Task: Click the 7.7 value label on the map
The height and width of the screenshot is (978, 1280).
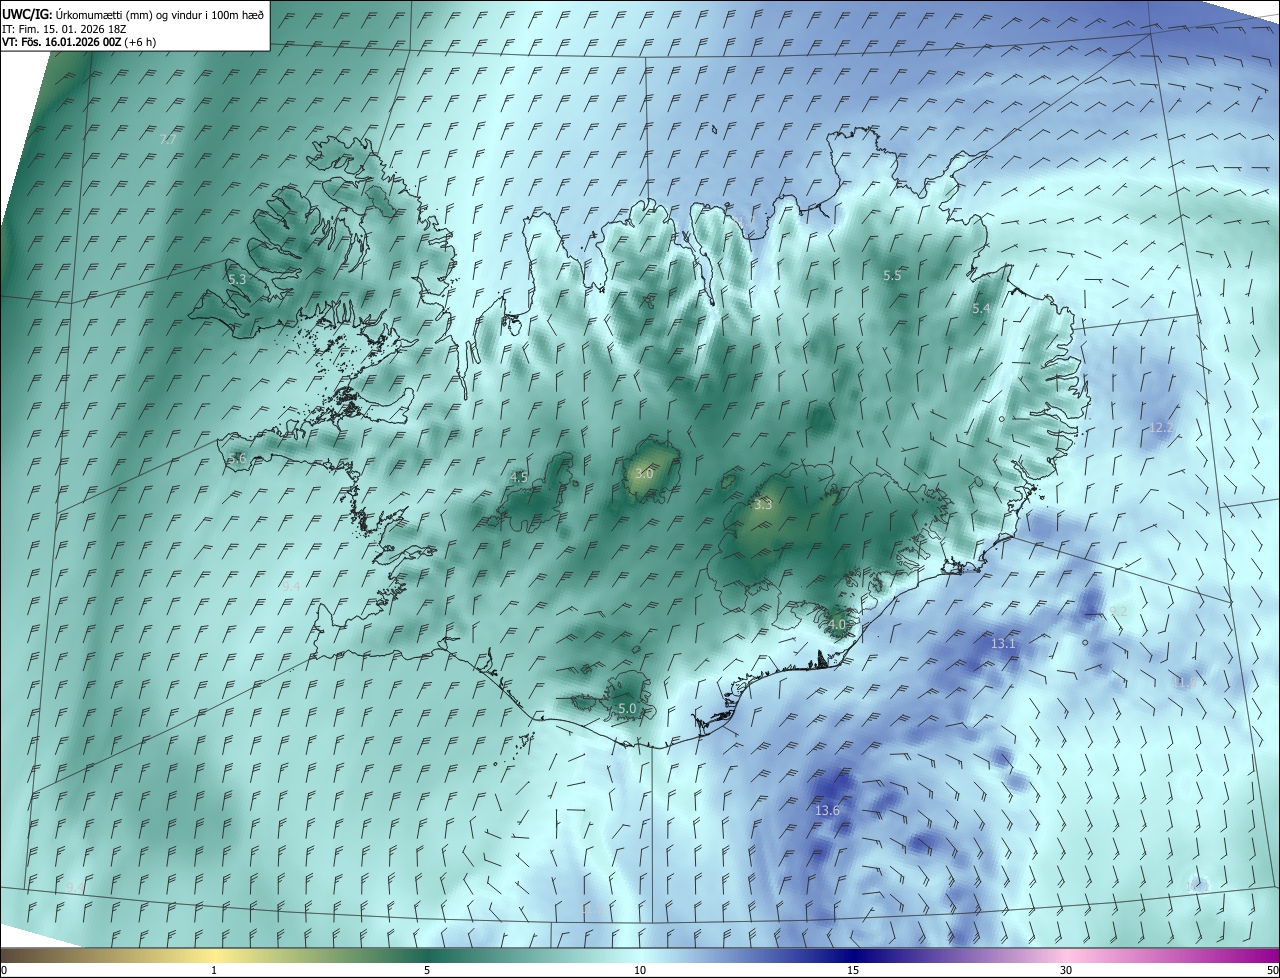Action: coord(168,140)
